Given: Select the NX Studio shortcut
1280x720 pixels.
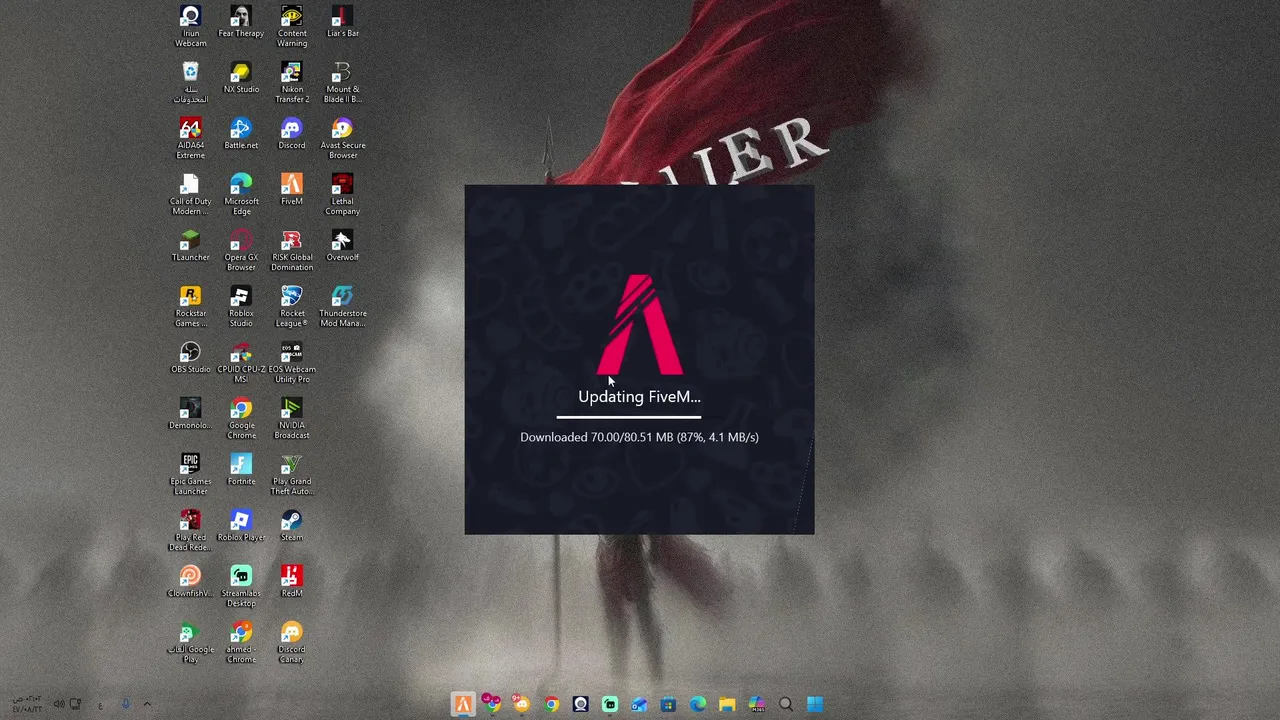Looking at the screenshot, I should (x=241, y=78).
